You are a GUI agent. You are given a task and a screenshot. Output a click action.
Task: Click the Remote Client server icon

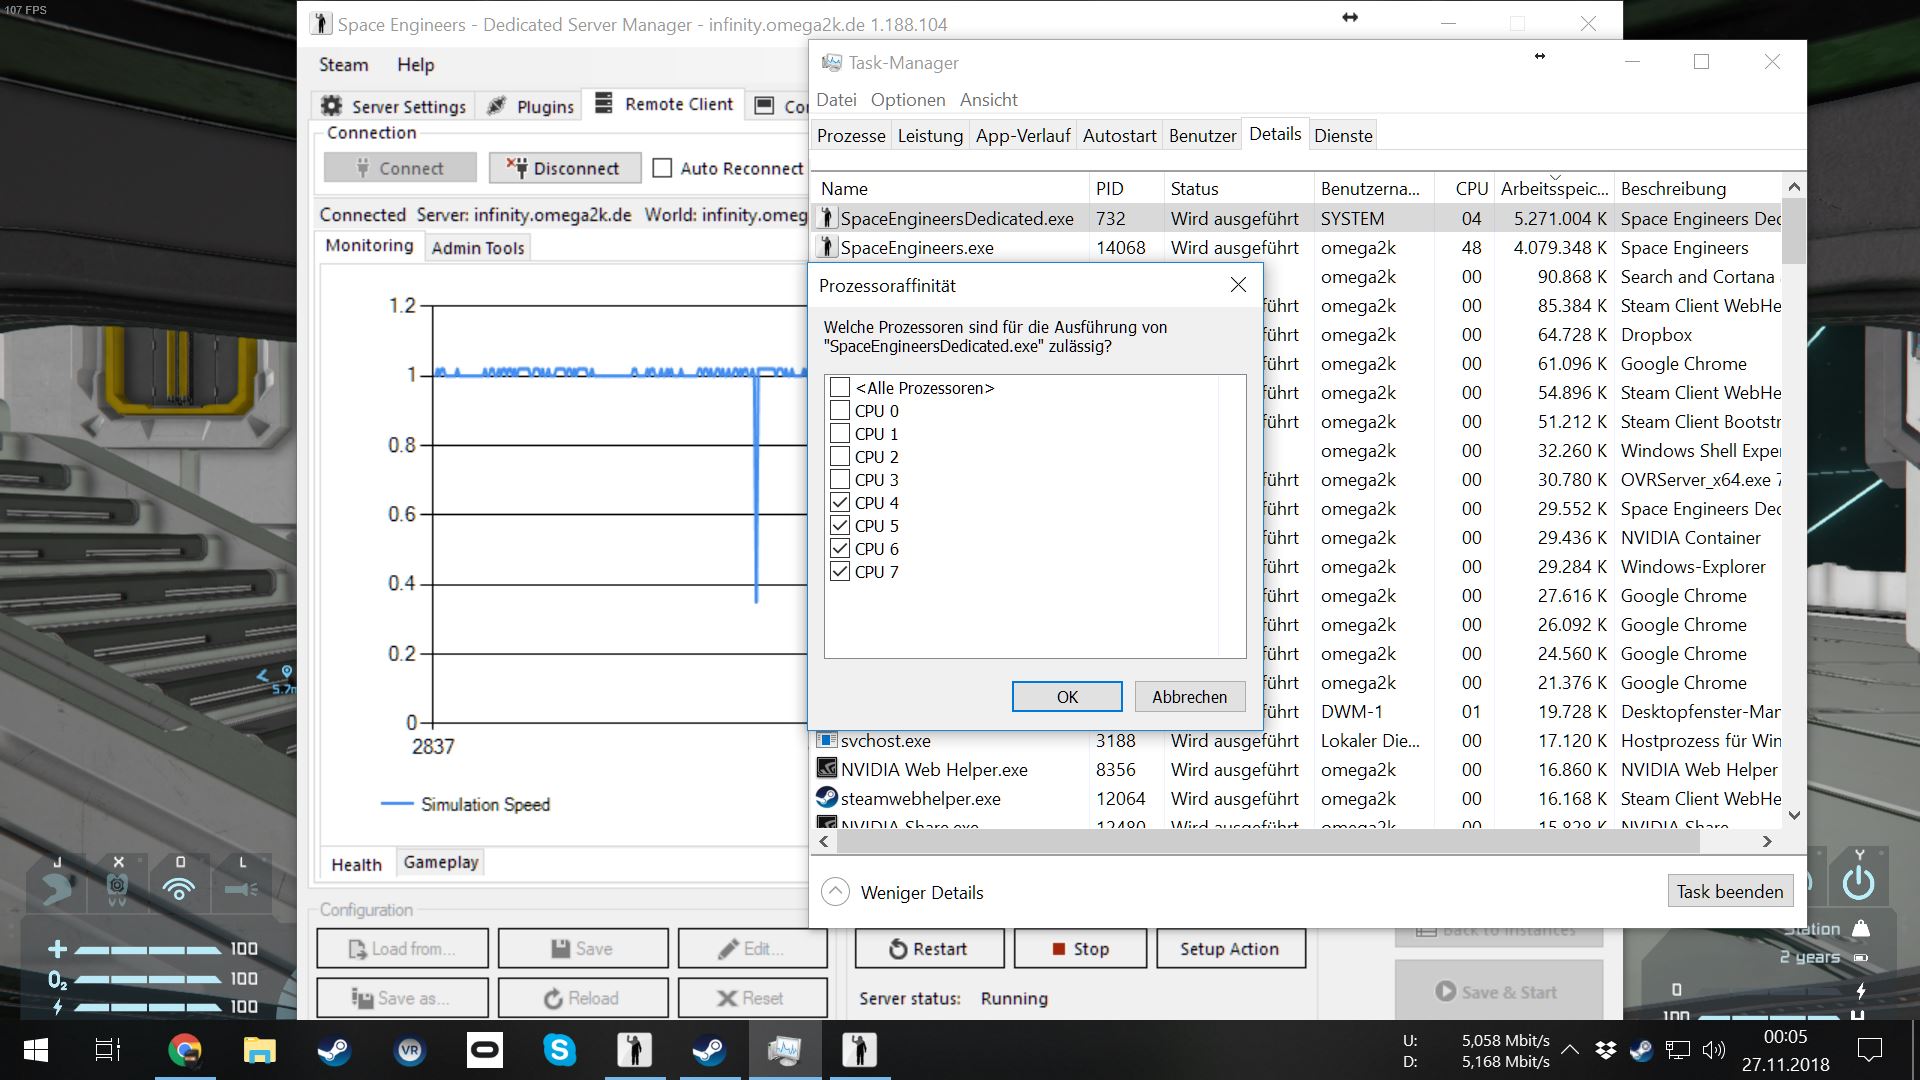tap(603, 103)
